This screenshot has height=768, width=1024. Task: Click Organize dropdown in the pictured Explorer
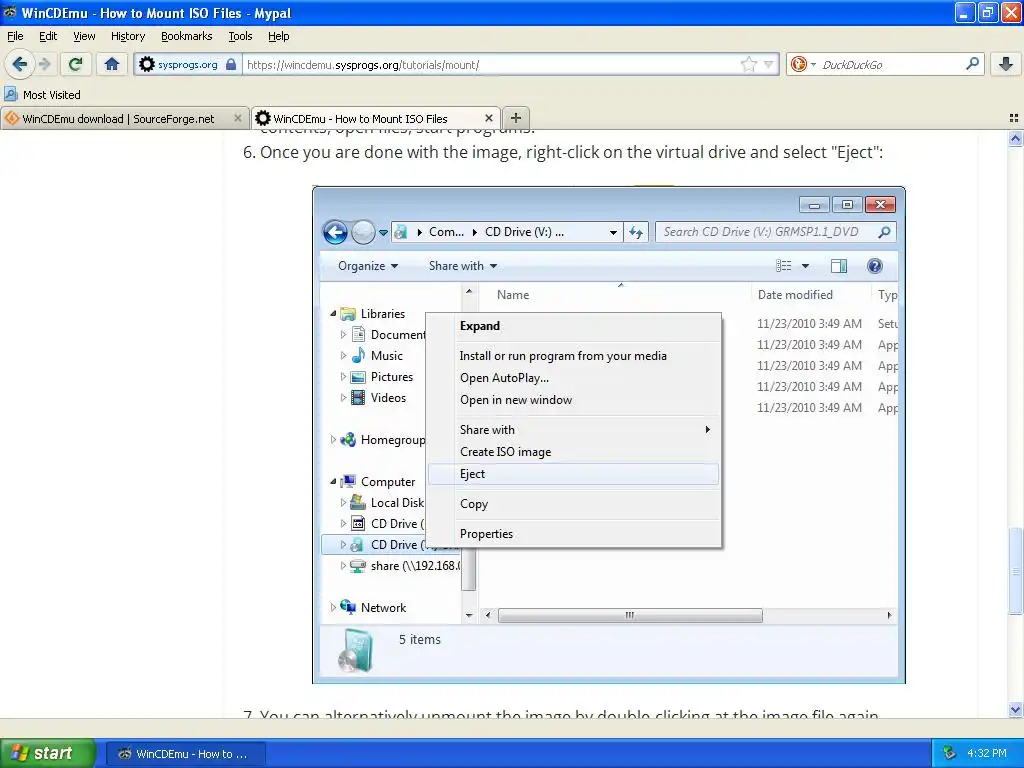click(368, 266)
